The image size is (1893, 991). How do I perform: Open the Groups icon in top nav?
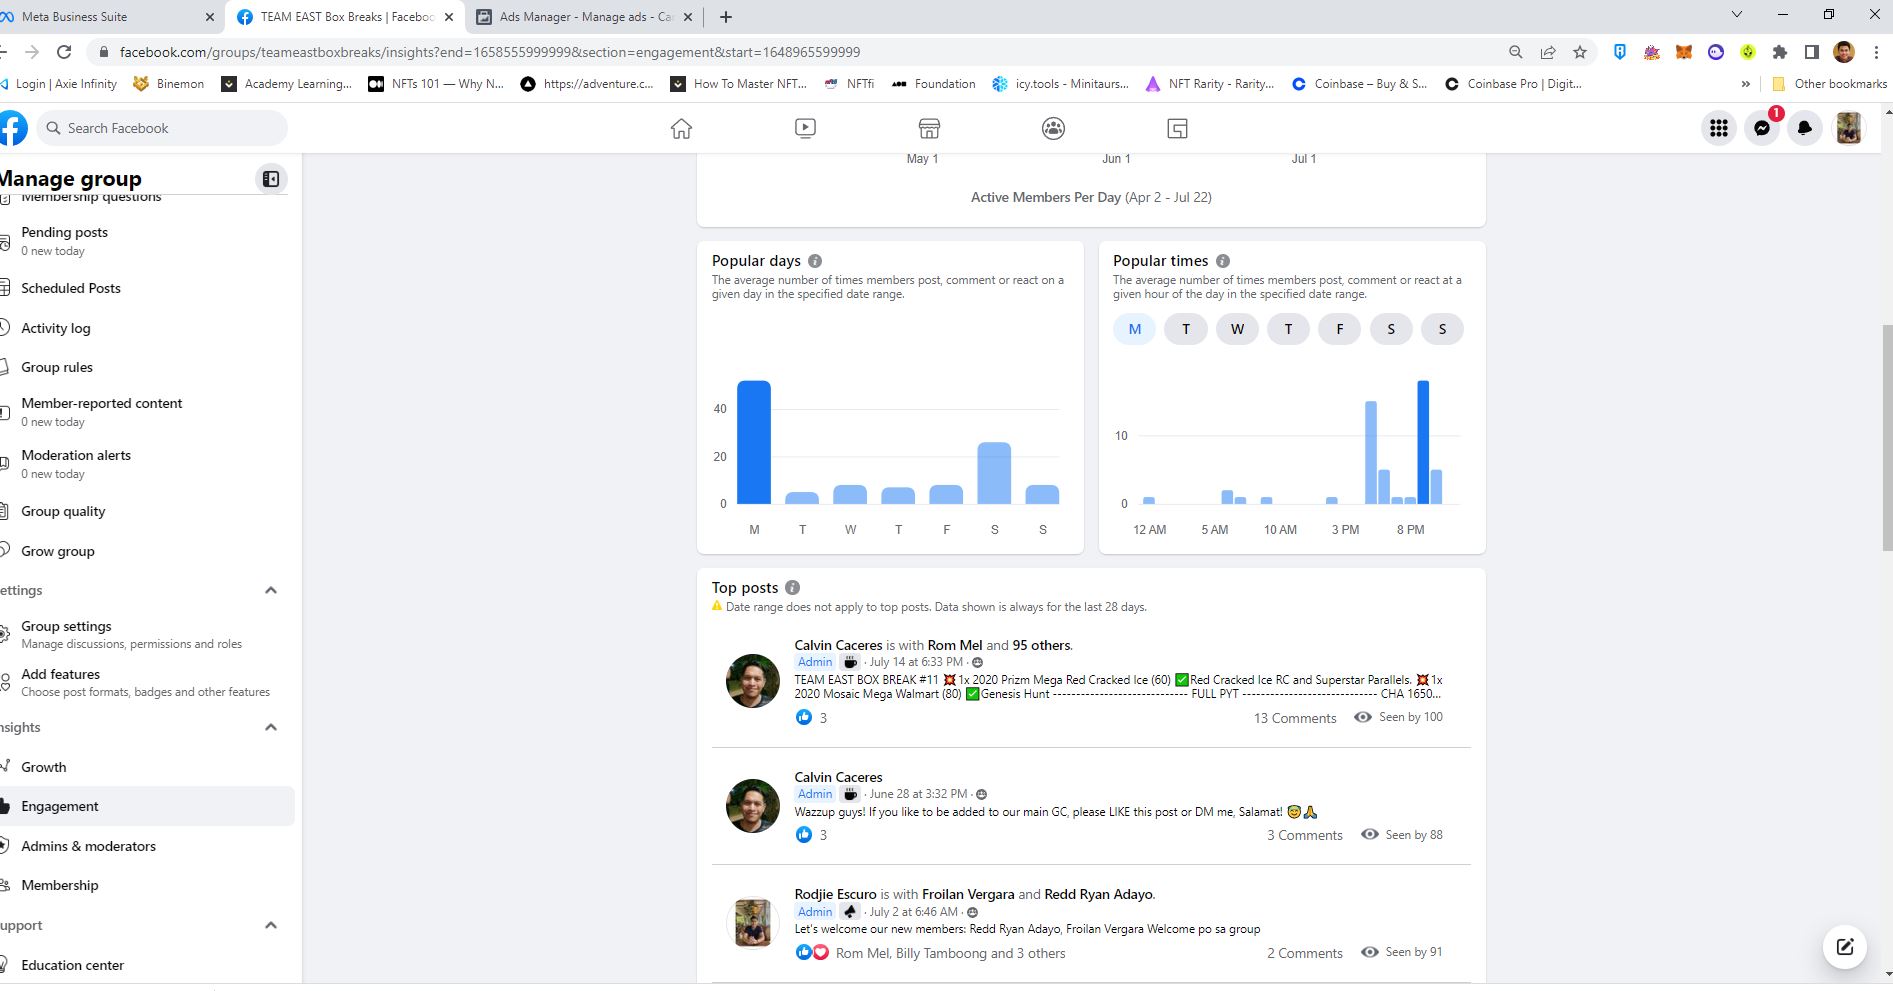[x=1053, y=128]
